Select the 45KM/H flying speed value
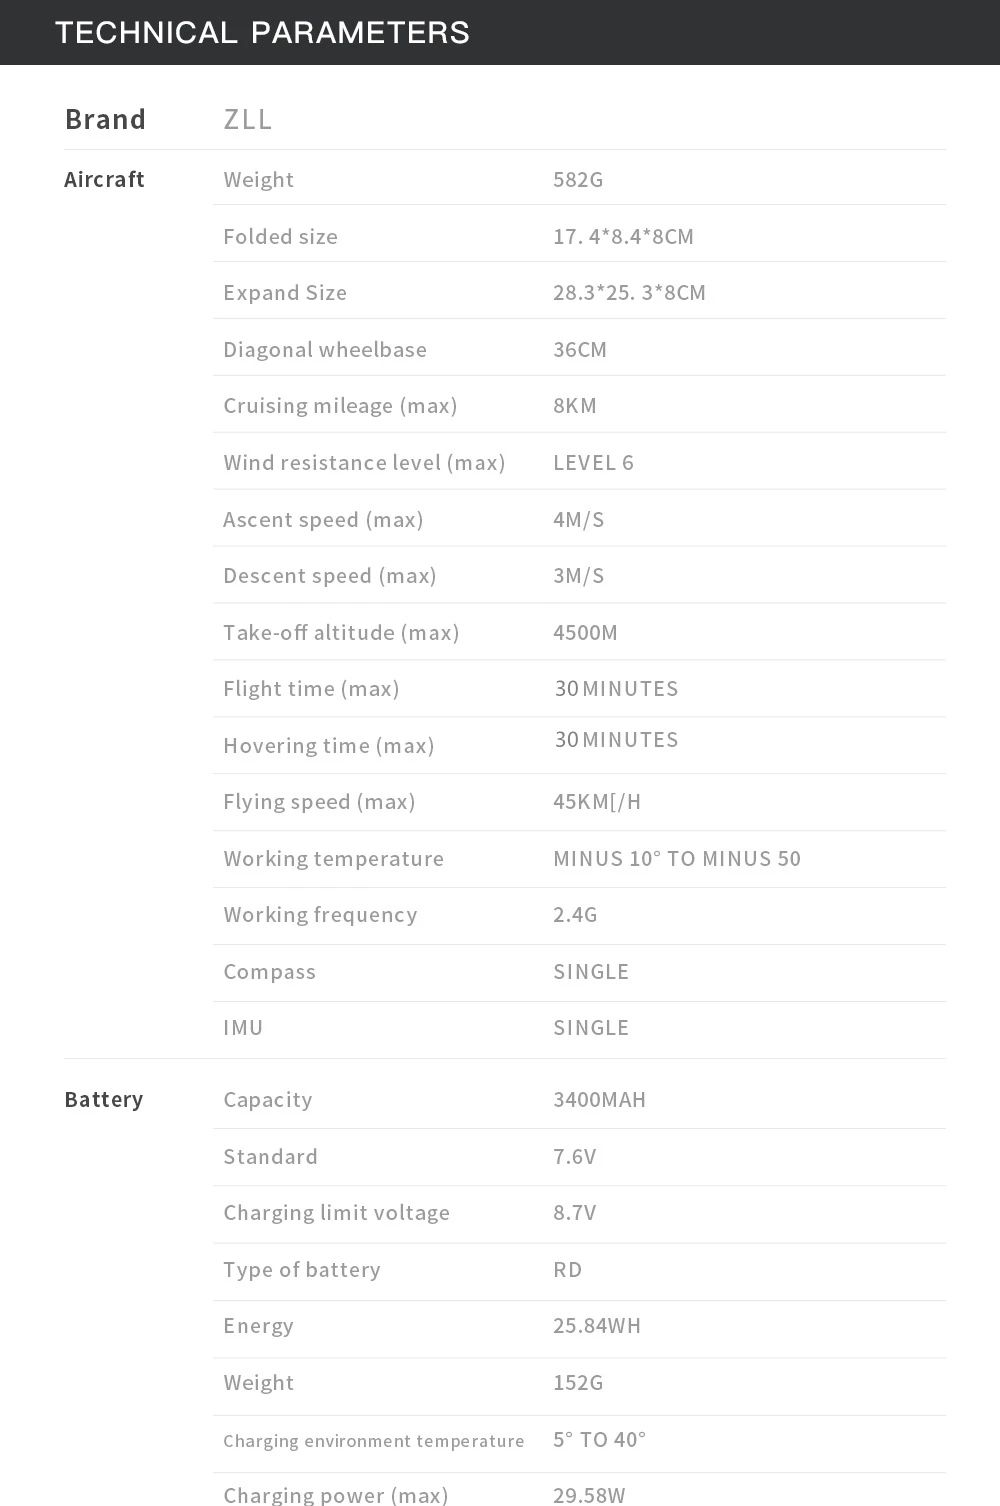Viewport: 1000px width, 1506px height. pyautogui.click(x=597, y=802)
